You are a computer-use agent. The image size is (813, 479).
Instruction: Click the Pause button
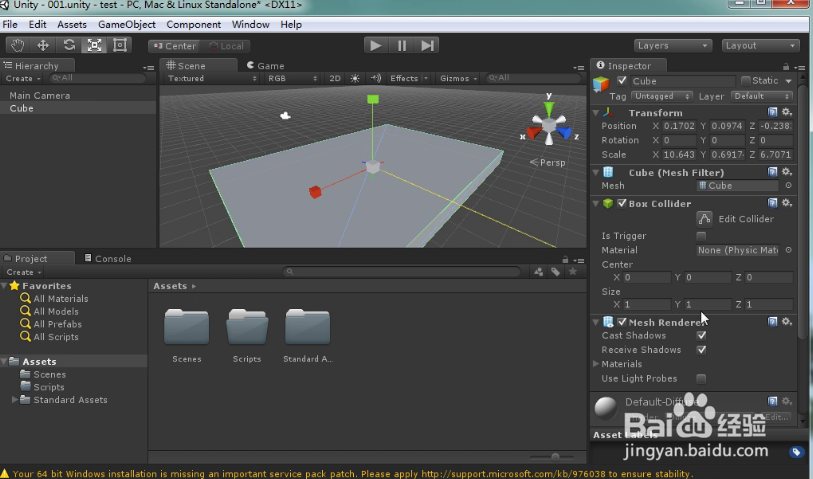click(402, 46)
